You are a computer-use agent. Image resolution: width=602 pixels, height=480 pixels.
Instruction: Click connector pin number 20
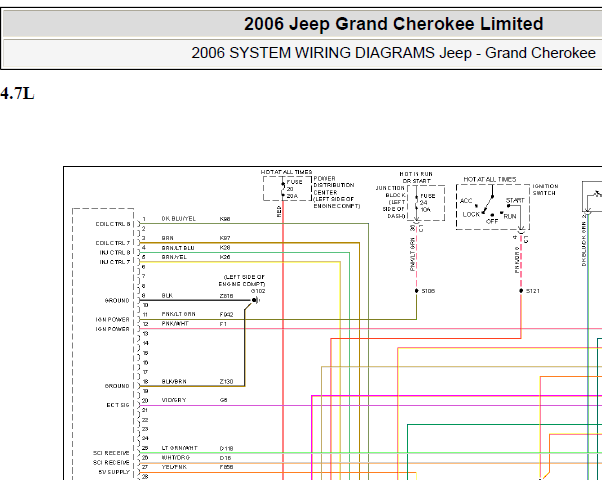tap(145, 401)
